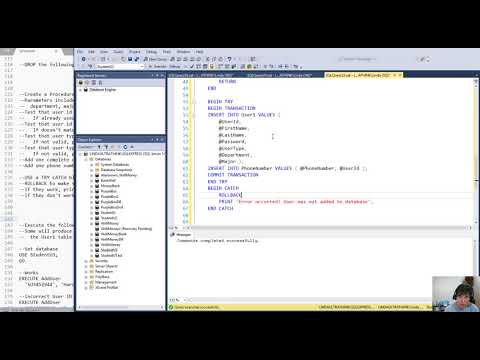Click the query editor vertical scrollbar
Screen dimensions: 480x360
point(476,153)
